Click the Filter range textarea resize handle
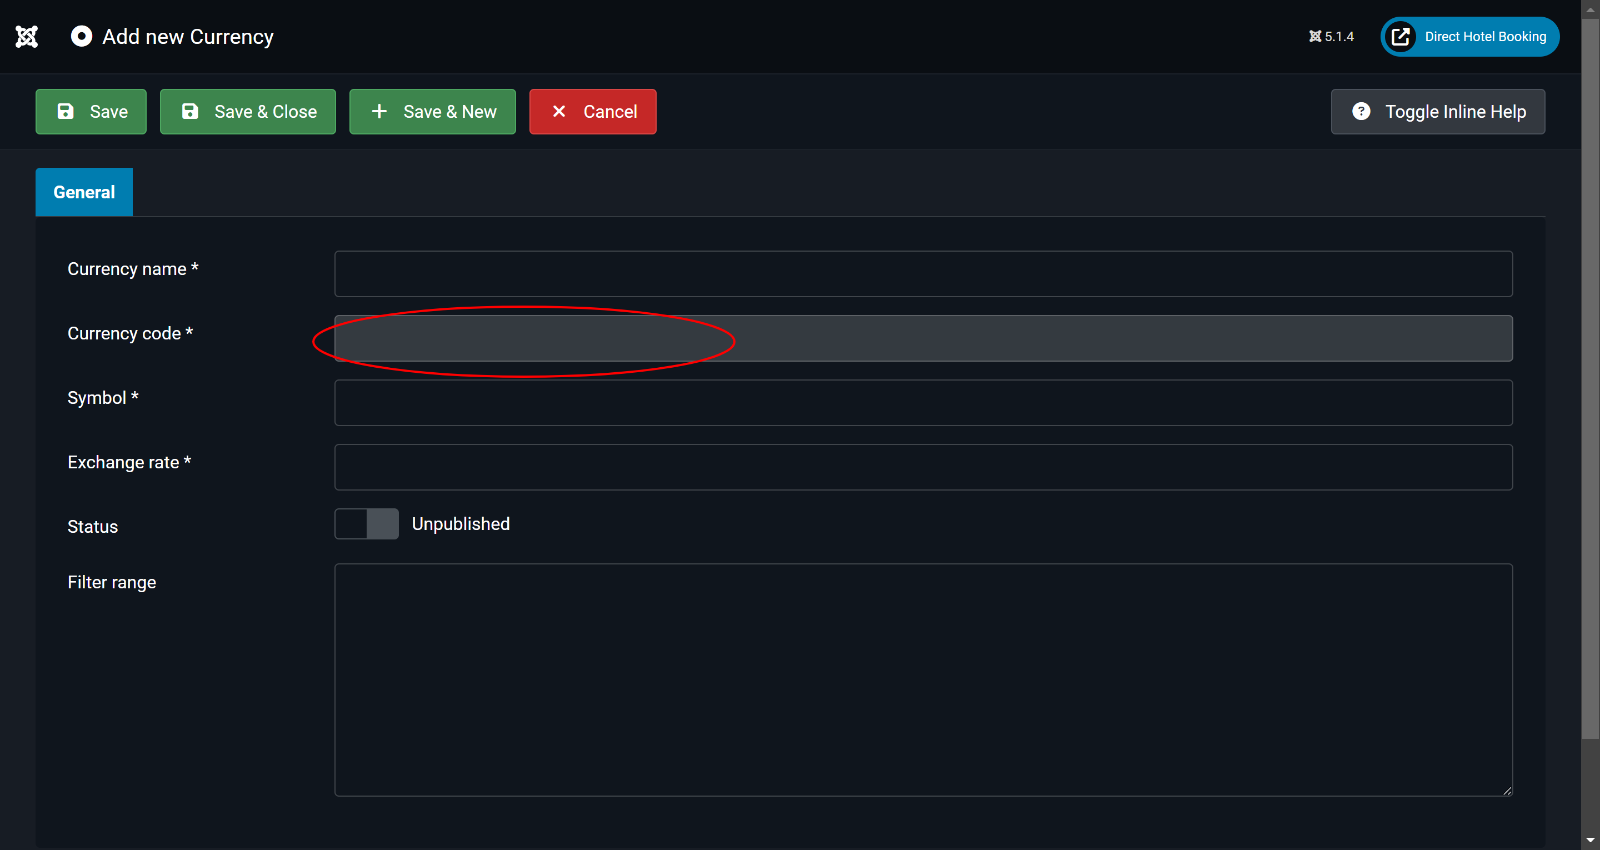This screenshot has width=1600, height=850. [x=1506, y=790]
